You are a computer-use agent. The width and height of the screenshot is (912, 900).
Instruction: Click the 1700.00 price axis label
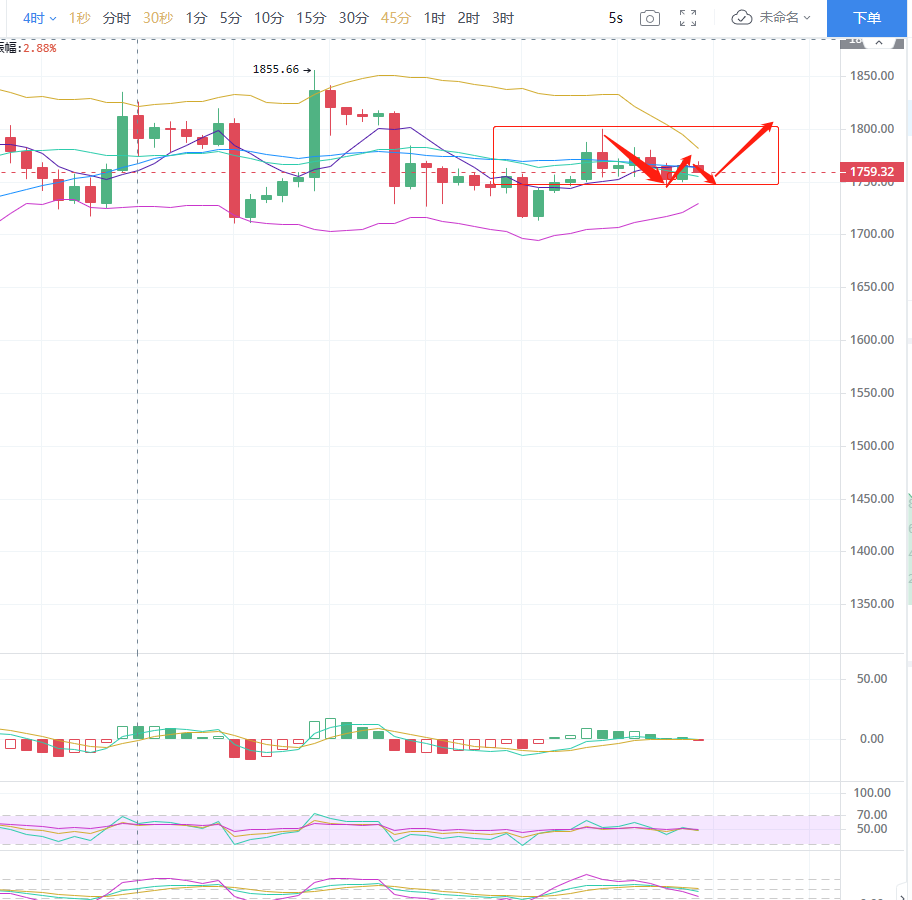click(872, 234)
